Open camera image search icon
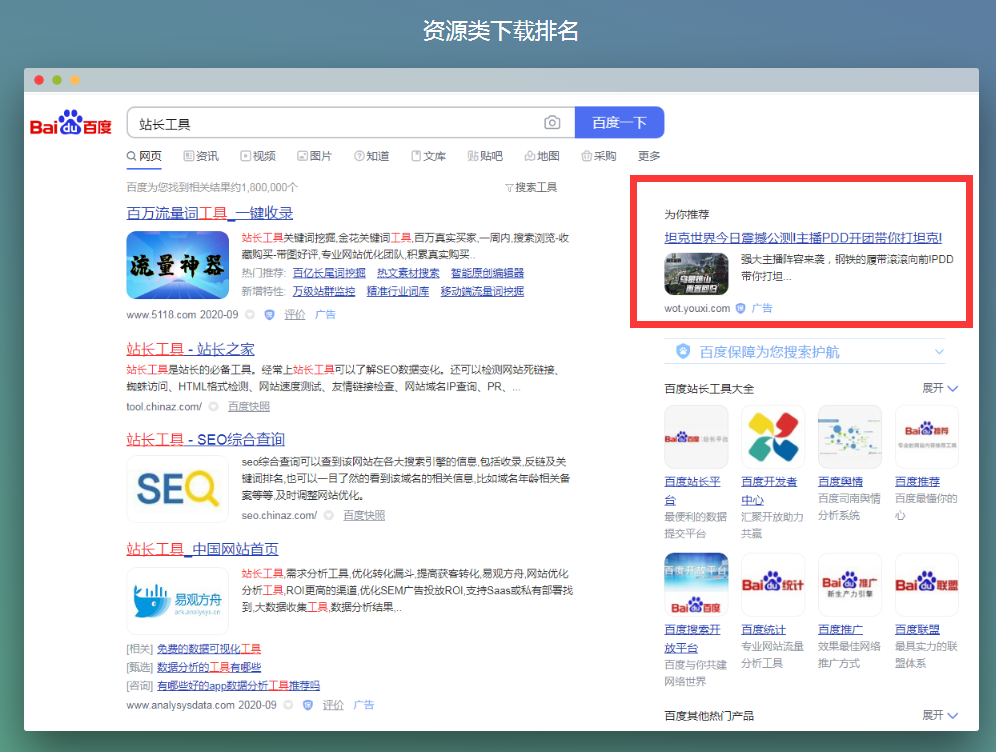The image size is (996, 752). tap(552, 123)
